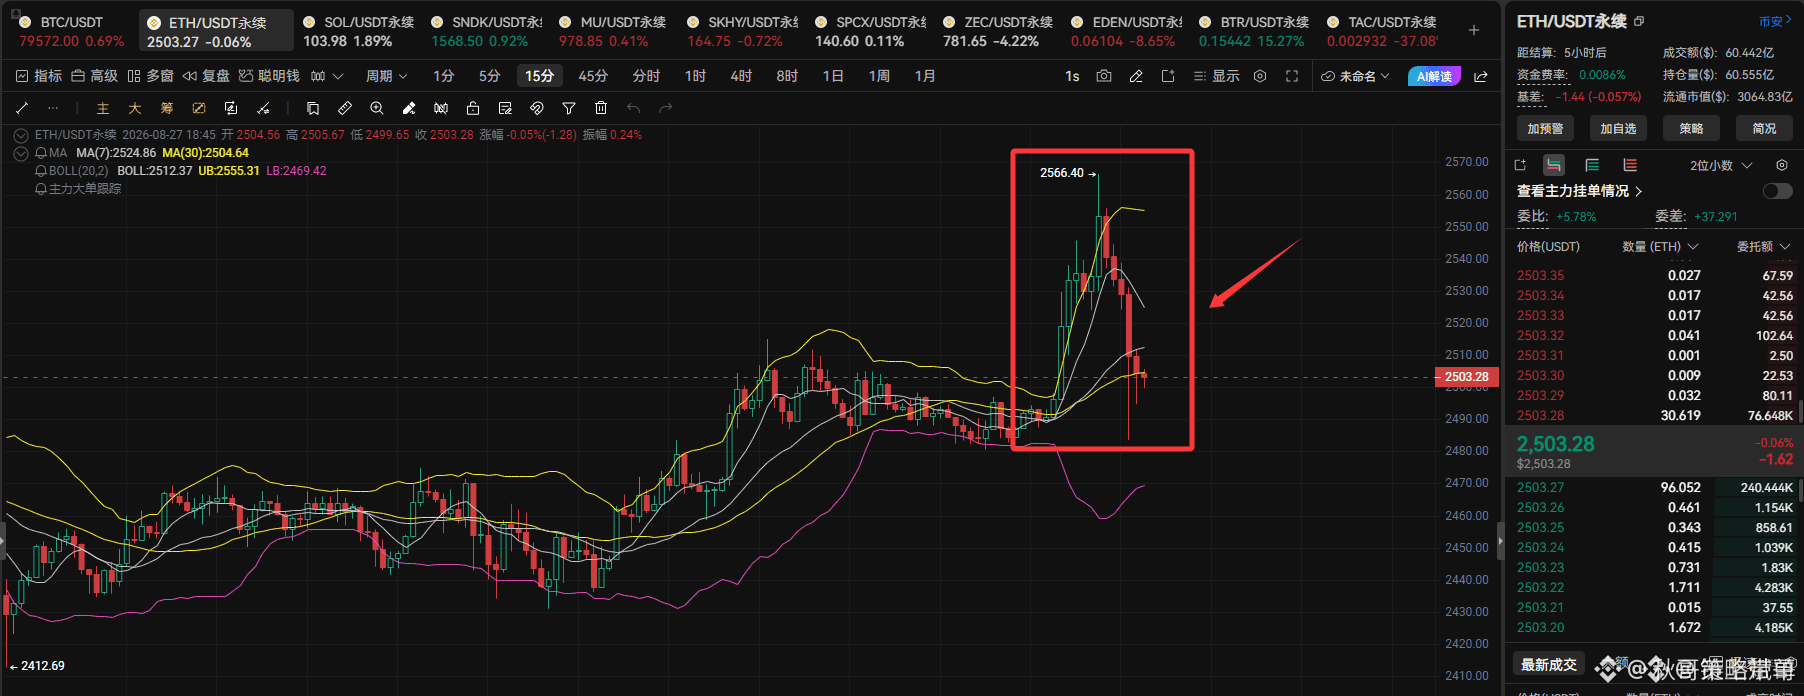Click the 大 large-order tool icon

pyautogui.click(x=135, y=108)
